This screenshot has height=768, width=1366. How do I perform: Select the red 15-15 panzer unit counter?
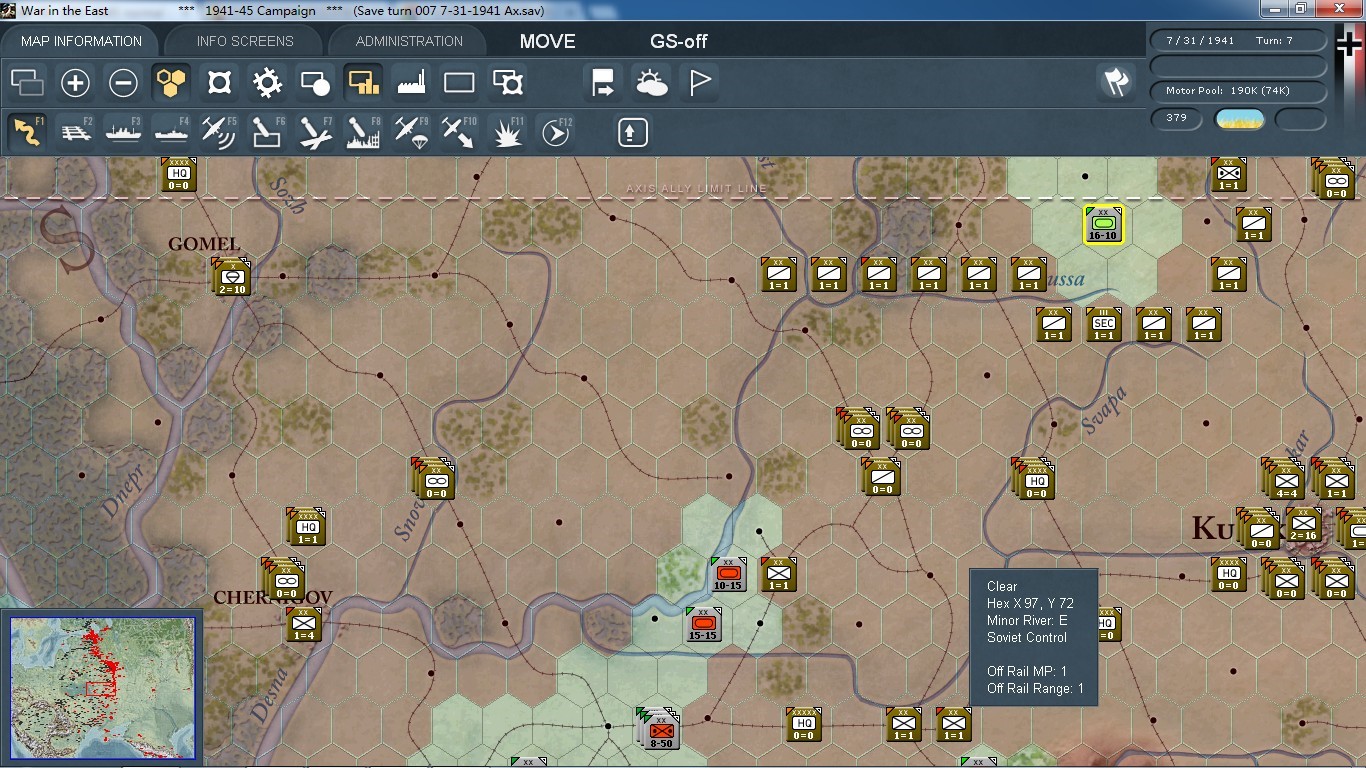click(x=703, y=624)
